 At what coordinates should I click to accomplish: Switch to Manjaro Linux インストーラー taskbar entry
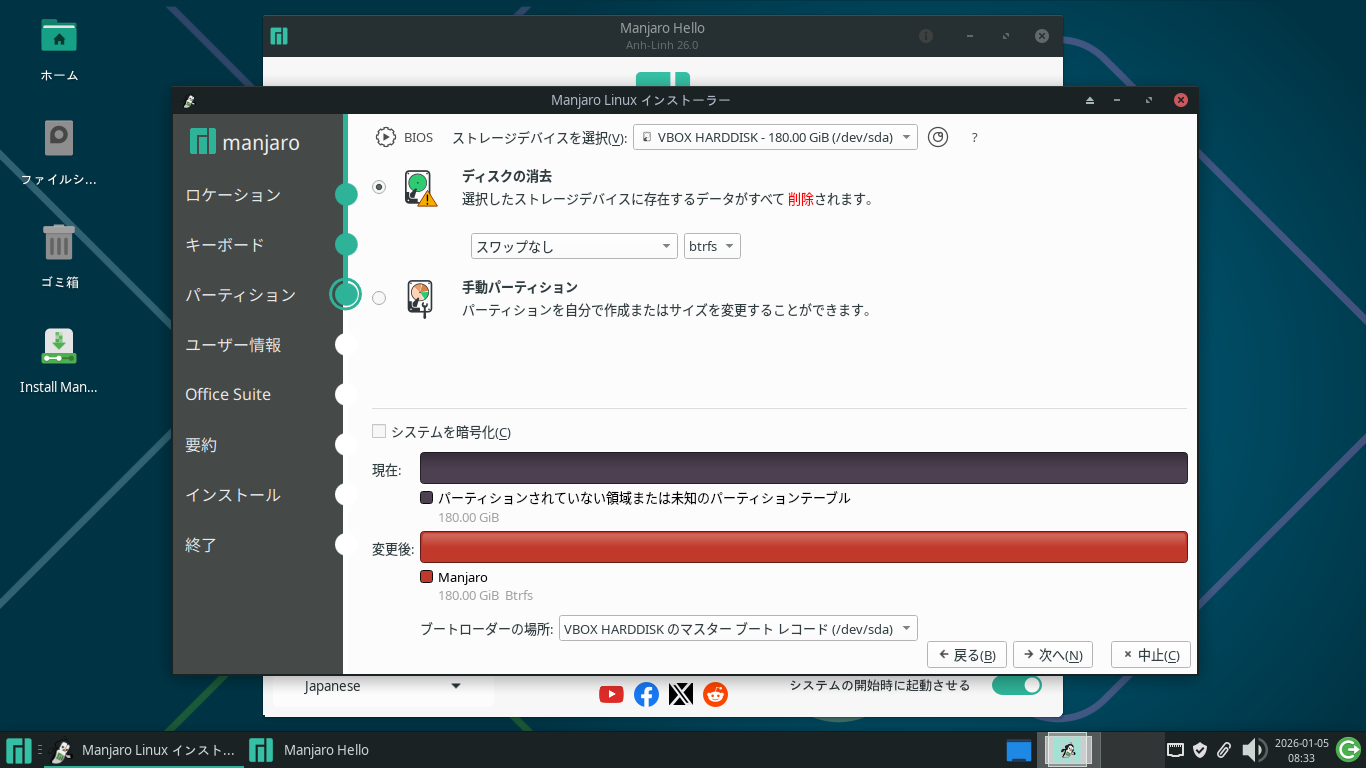coord(144,750)
